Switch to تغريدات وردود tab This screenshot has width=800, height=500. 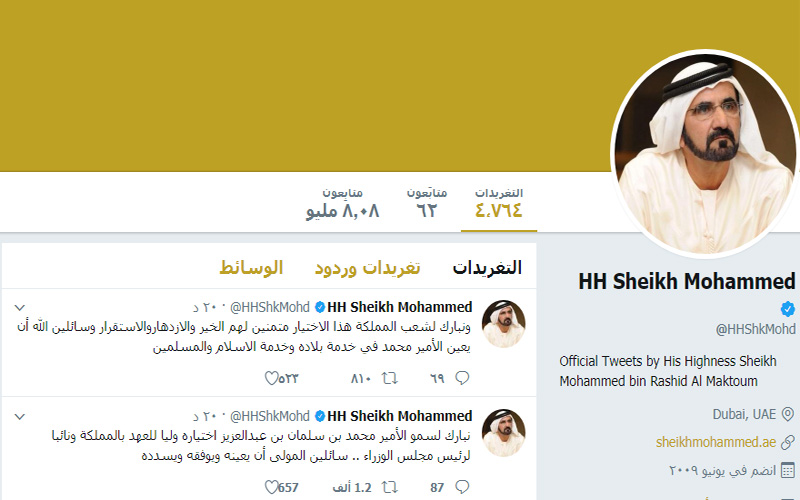pyautogui.click(x=367, y=267)
